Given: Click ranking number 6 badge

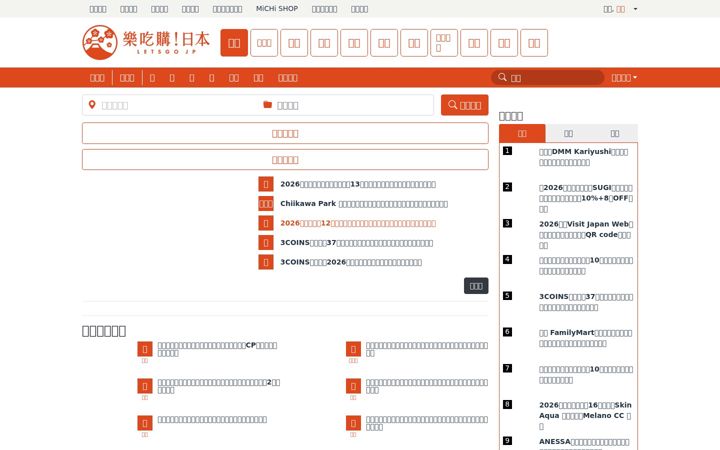Looking at the screenshot, I should [507, 332].
